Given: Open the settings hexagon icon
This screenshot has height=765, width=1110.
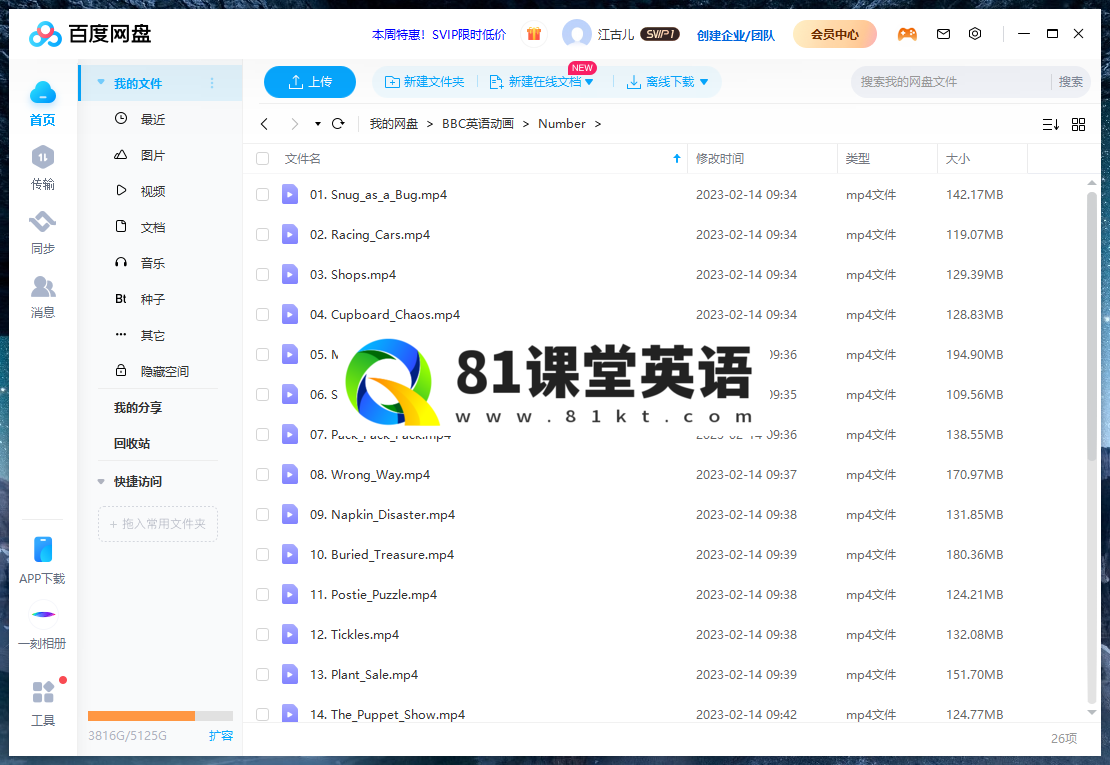Looking at the screenshot, I should [x=975, y=34].
